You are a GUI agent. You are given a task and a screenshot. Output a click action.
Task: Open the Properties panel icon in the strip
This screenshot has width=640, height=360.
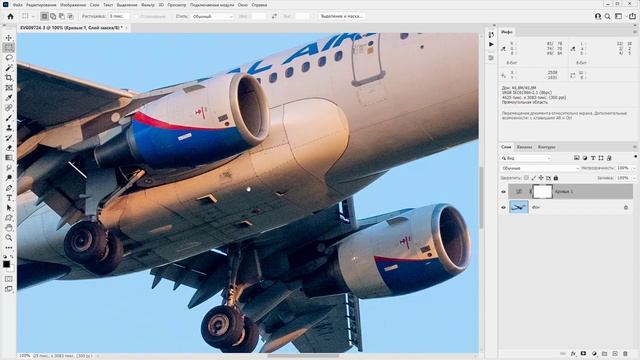(491, 58)
